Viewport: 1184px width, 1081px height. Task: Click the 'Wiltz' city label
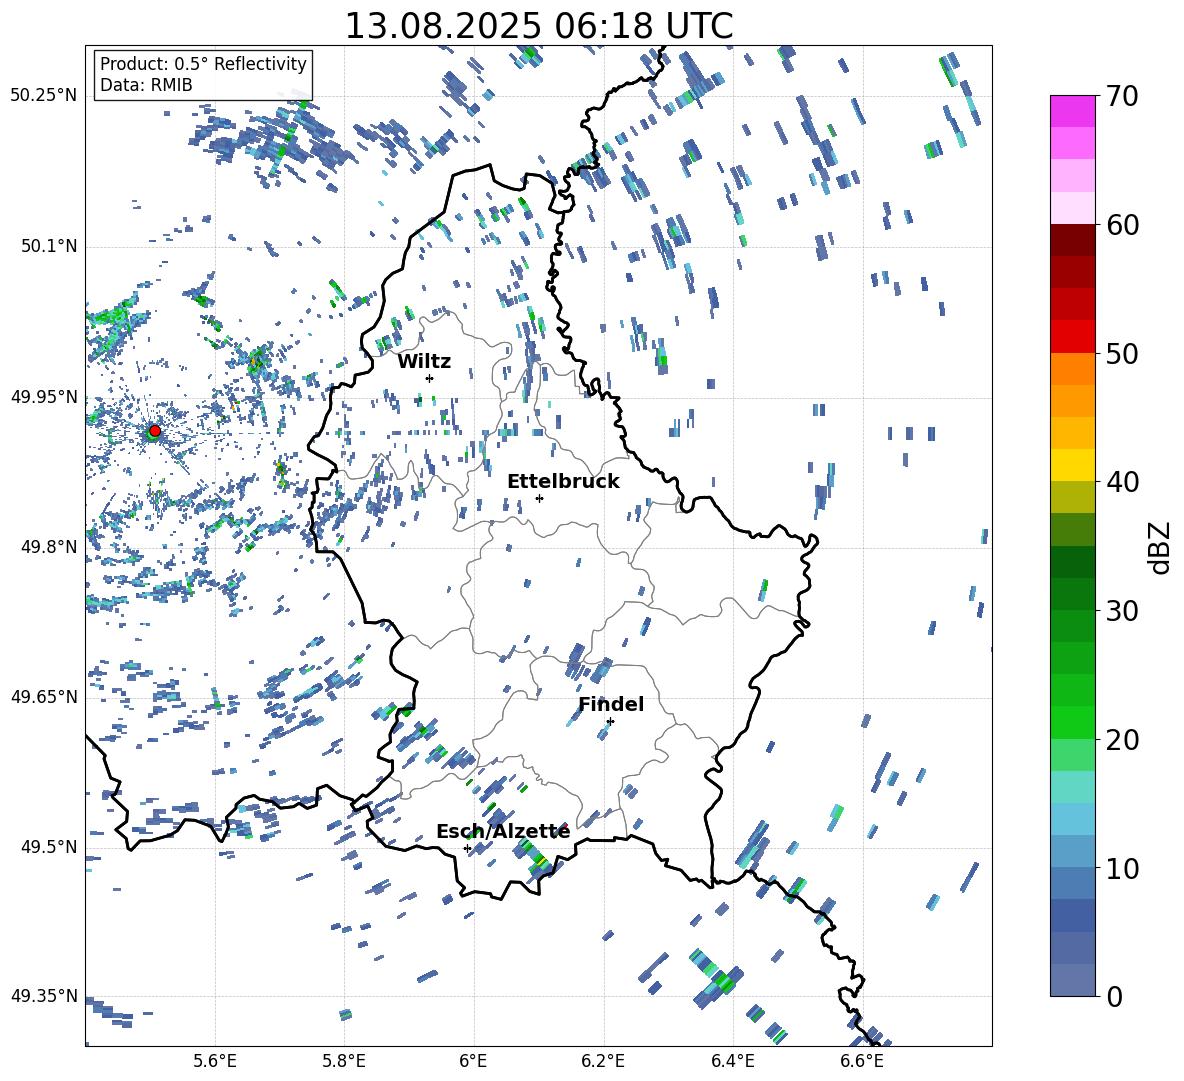[x=424, y=361]
